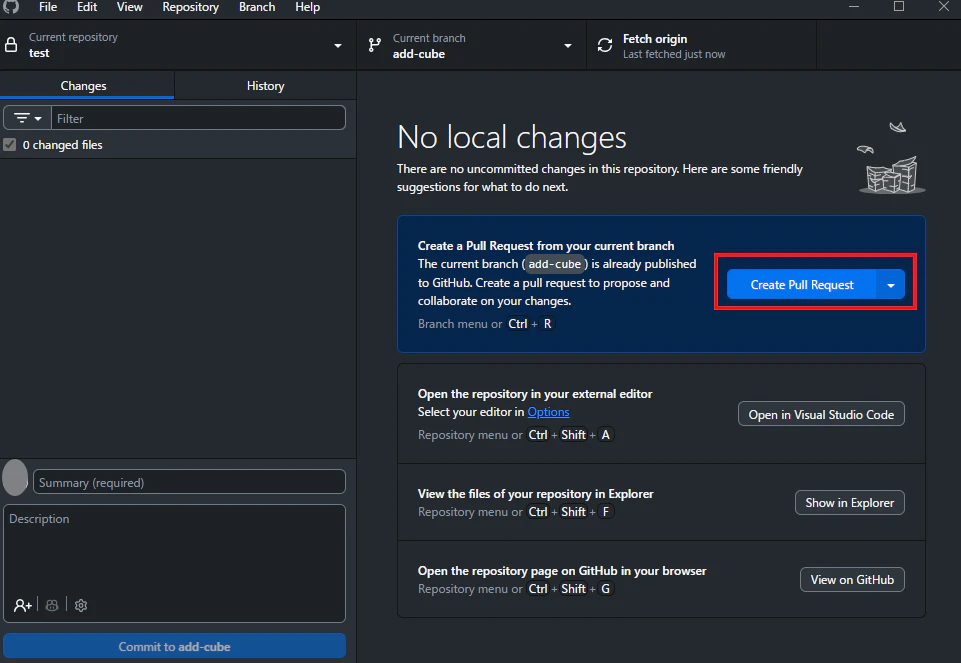Viewport: 961px width, 663px height.
Task: Switch to the History tab
Action: tap(265, 86)
